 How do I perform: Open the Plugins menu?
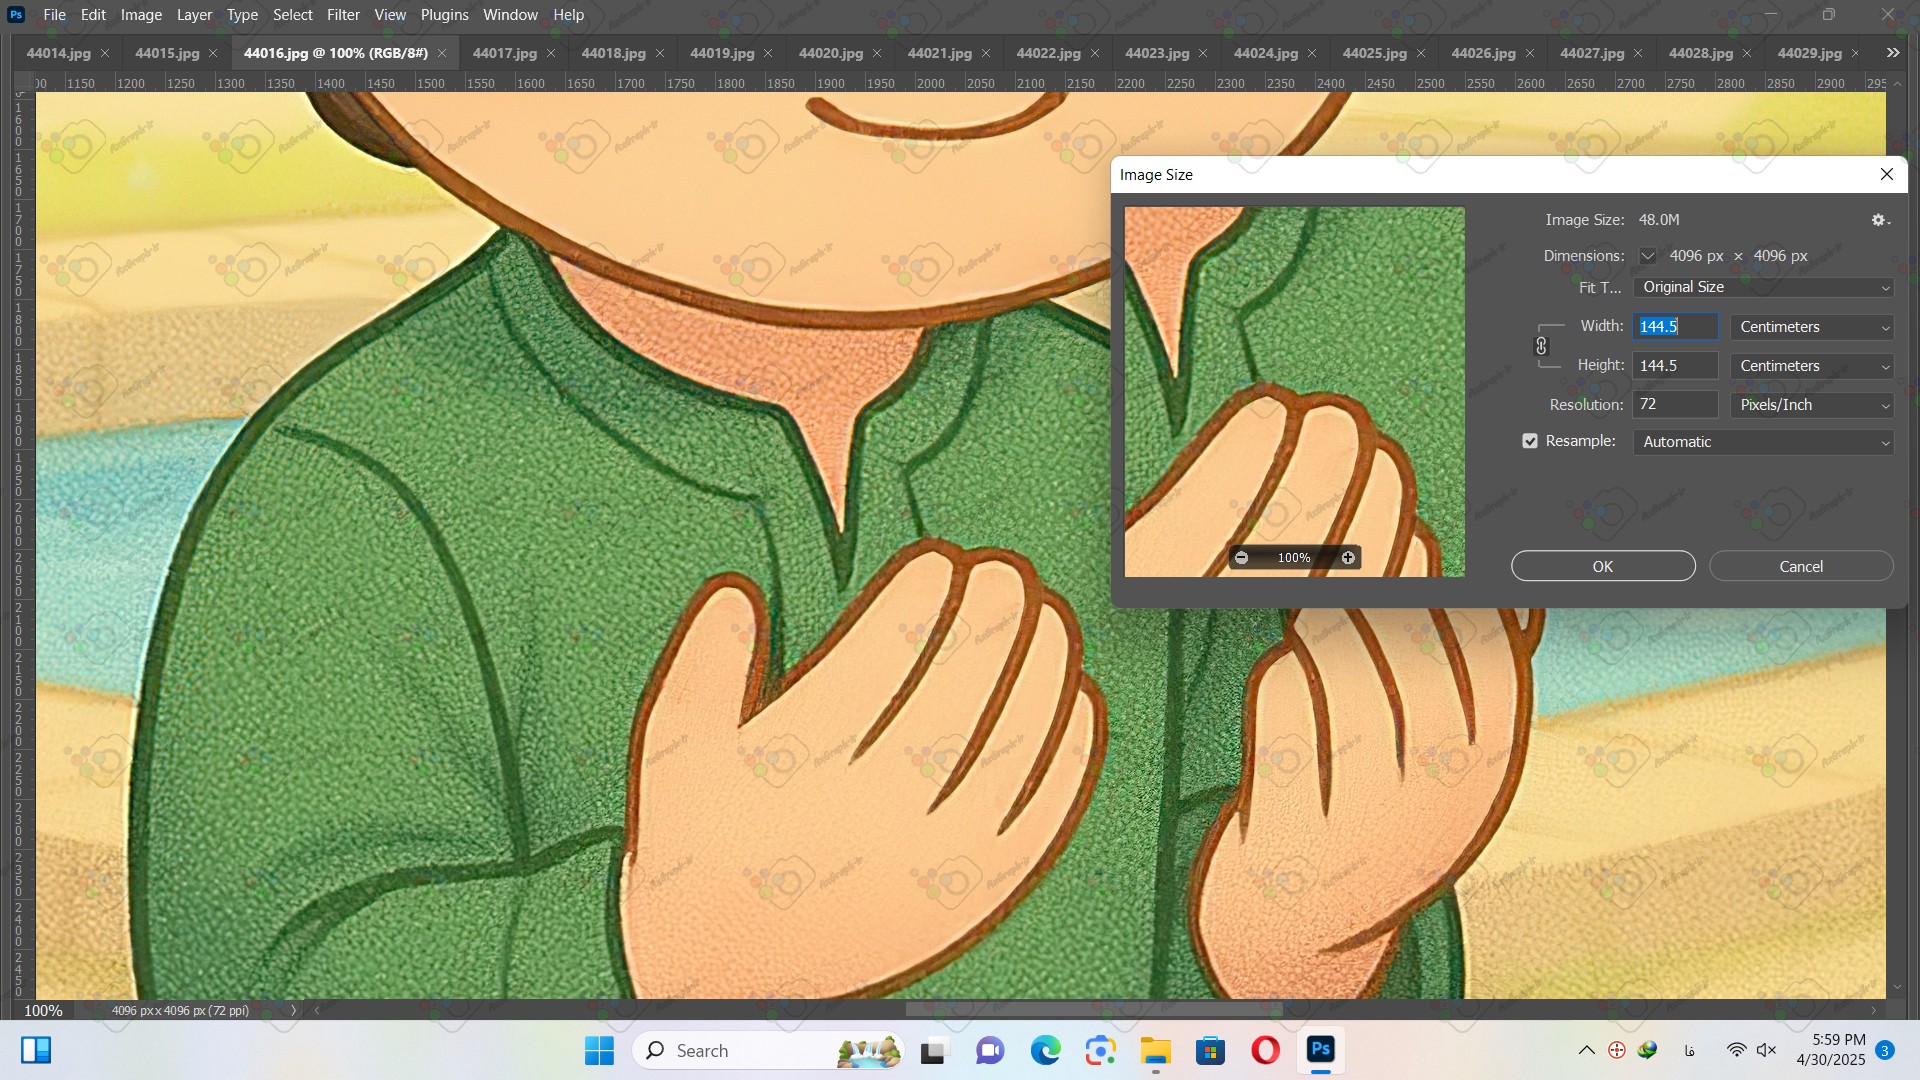[444, 15]
